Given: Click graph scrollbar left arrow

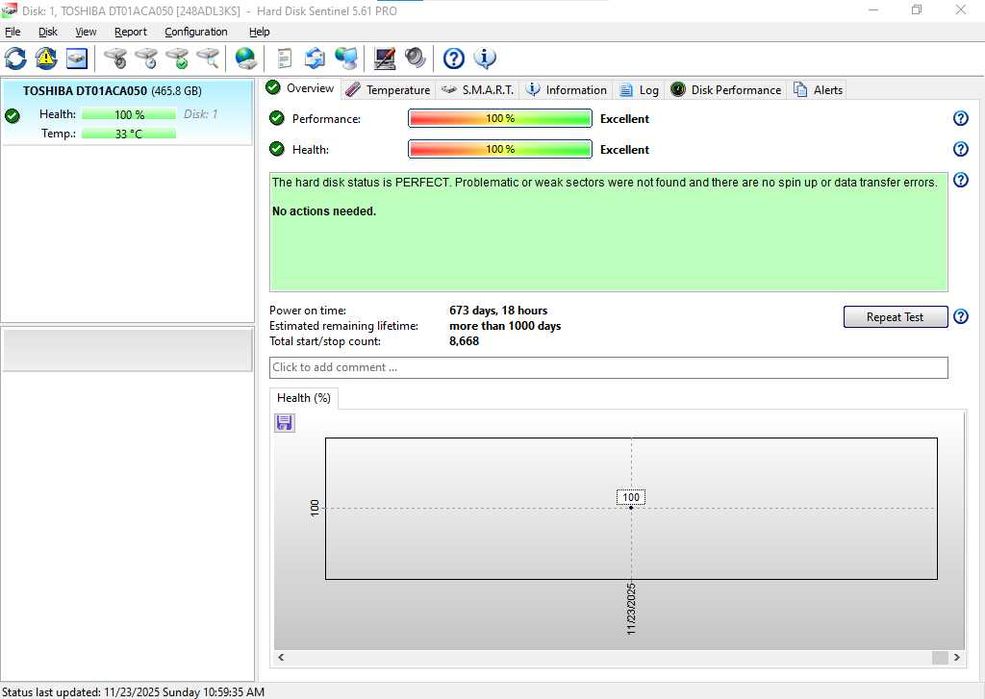Looking at the screenshot, I should click(281, 658).
